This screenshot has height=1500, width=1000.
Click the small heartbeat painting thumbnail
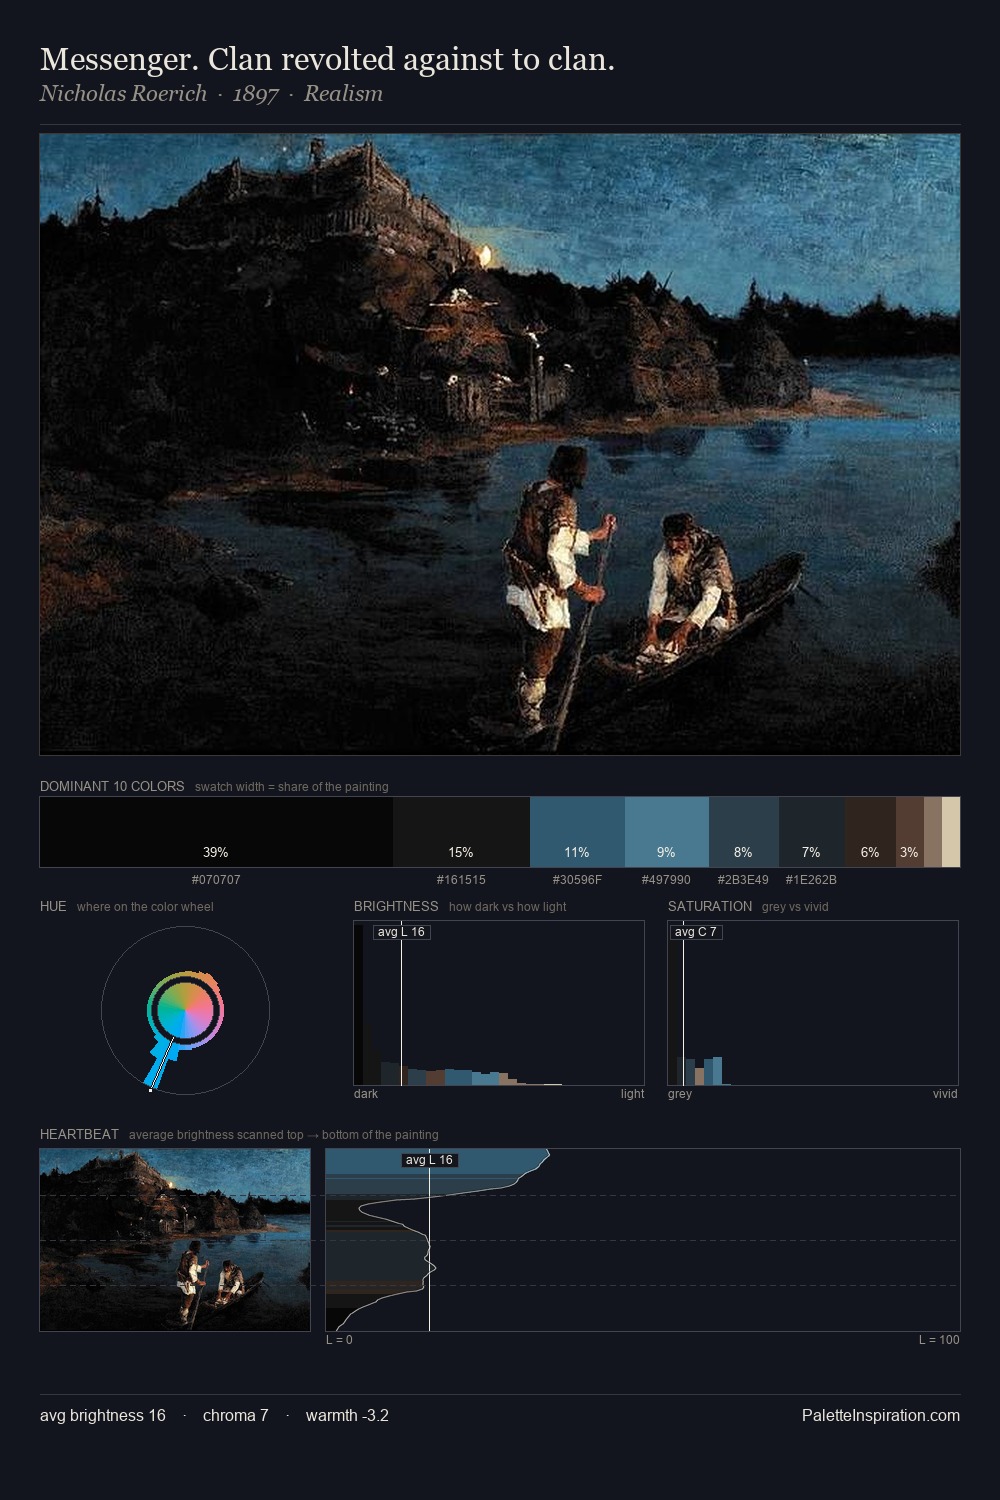pos(175,1240)
